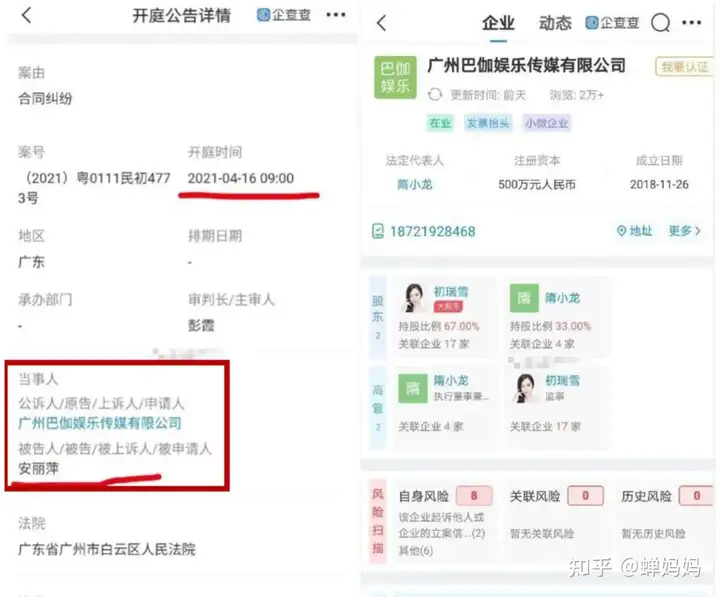This screenshot has height=597, width=720.
Task: Expand 更多 contact info chevron
Action: (685, 231)
